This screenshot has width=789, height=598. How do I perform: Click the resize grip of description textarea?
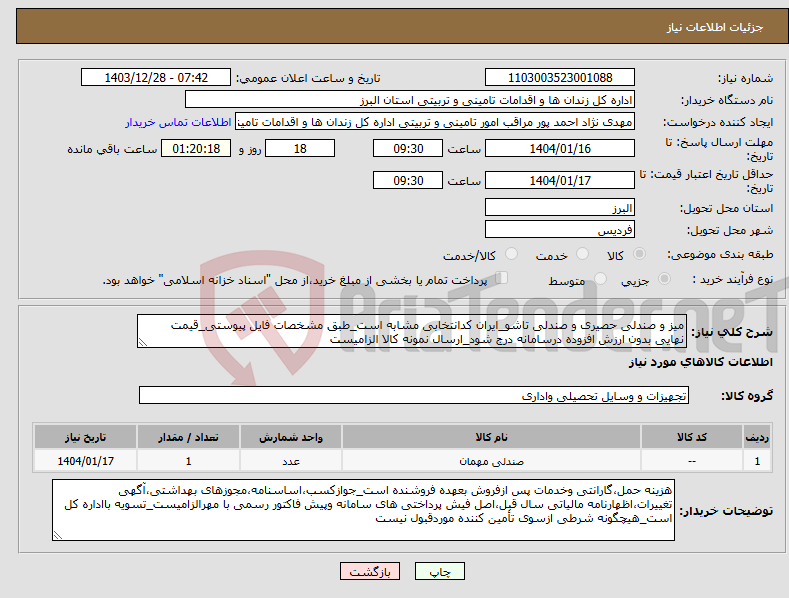[143, 342]
